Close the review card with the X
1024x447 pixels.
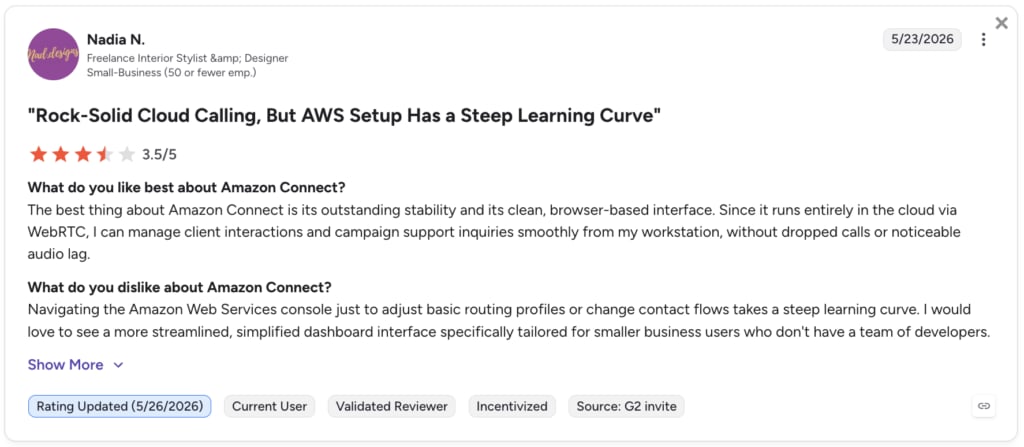point(1001,24)
